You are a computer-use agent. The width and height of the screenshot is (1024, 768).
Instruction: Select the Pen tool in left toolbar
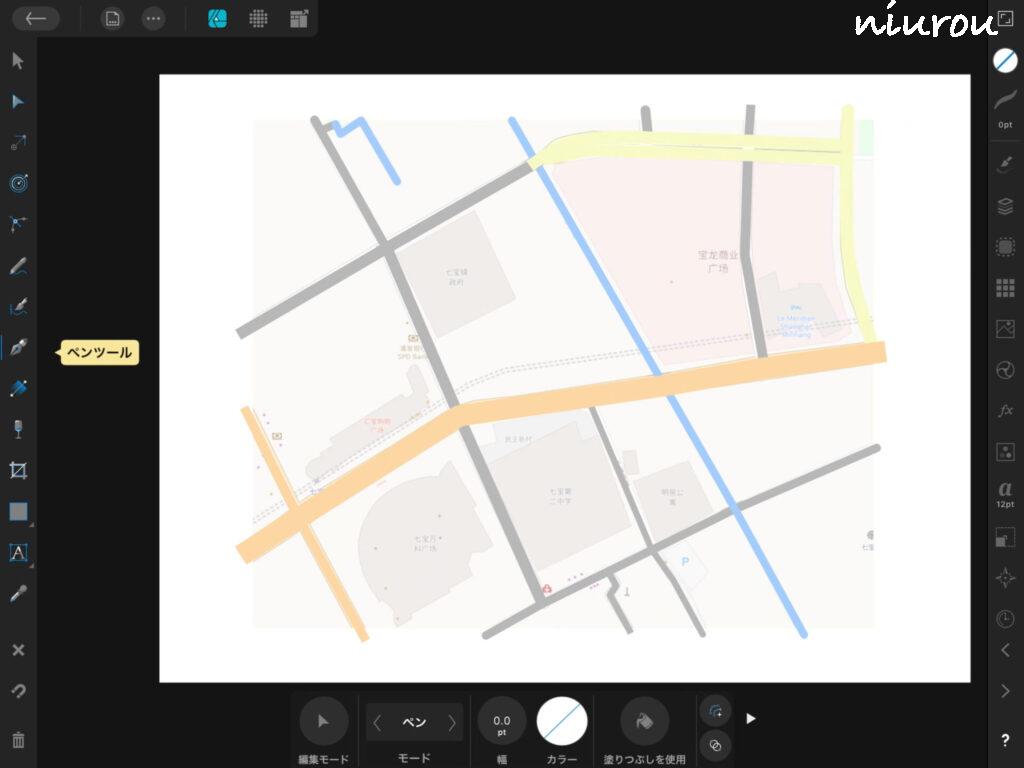point(18,348)
